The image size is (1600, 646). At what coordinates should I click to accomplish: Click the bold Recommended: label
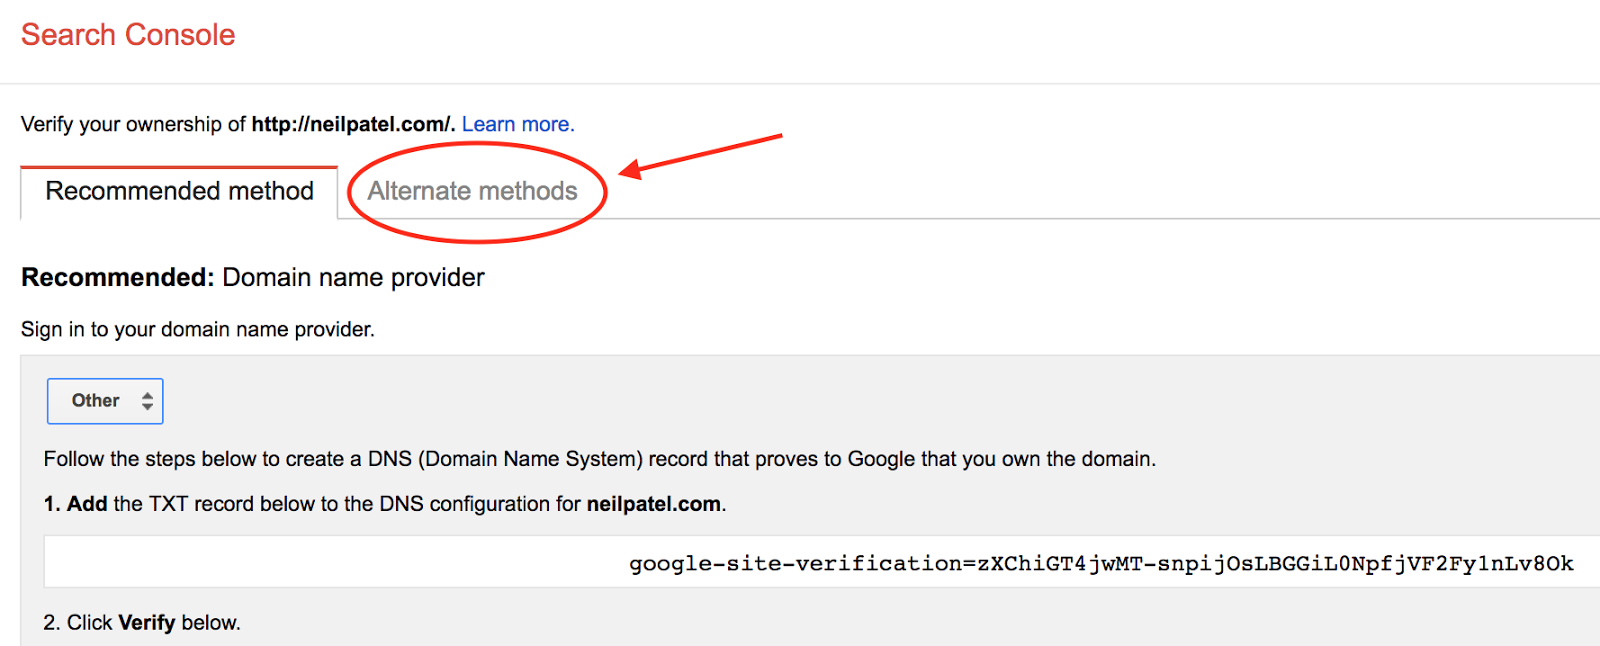[x=118, y=277]
